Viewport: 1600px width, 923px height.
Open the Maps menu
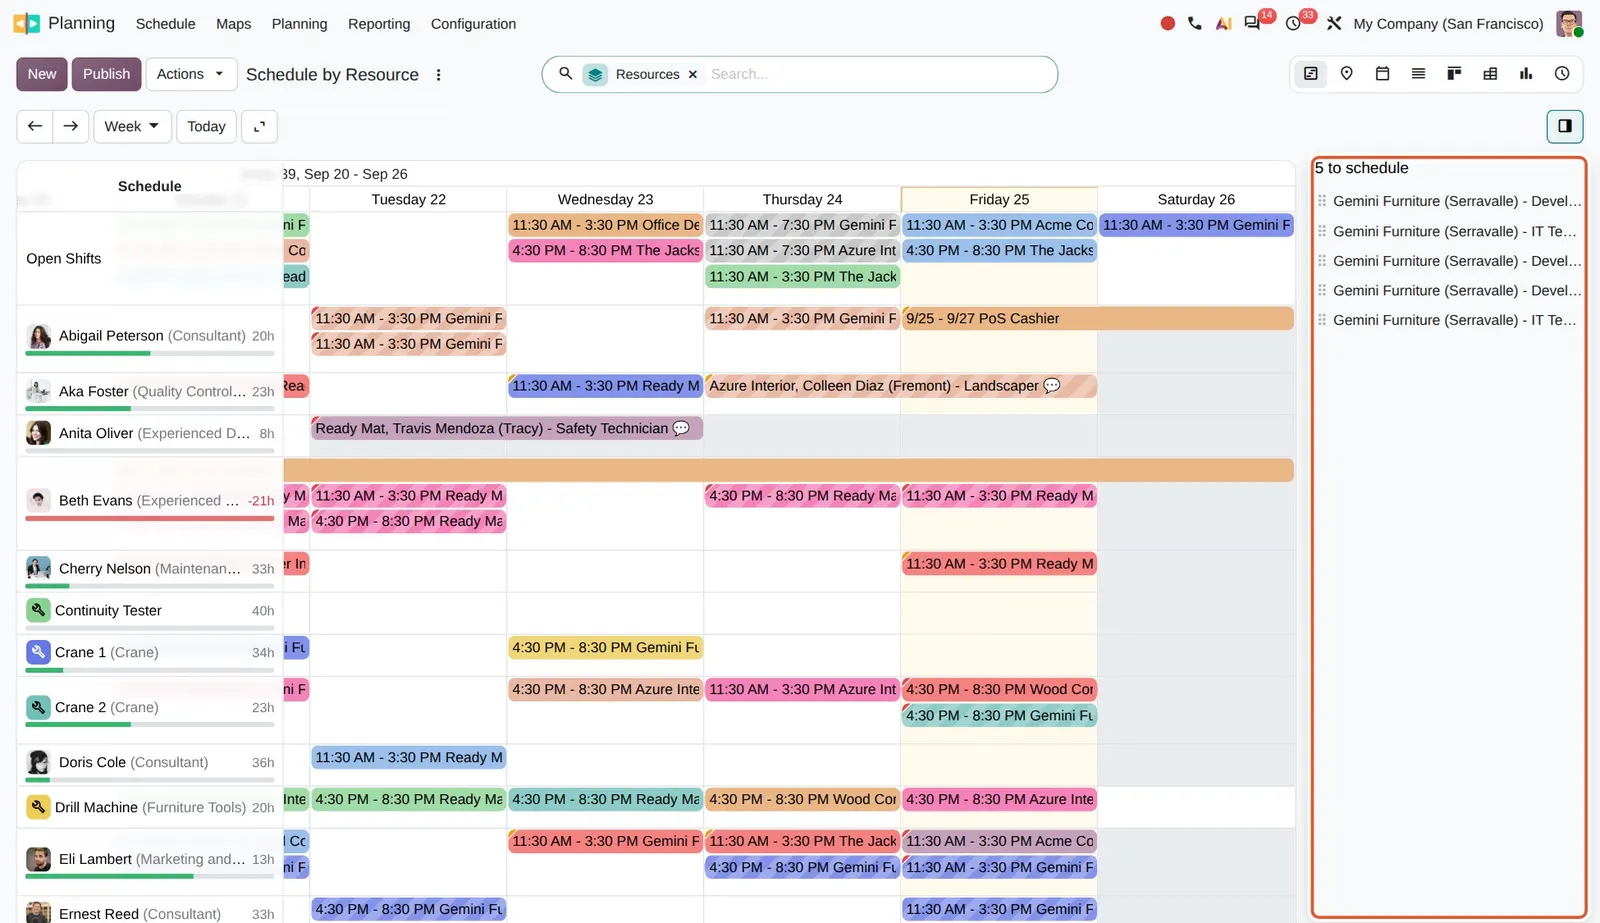pos(234,24)
